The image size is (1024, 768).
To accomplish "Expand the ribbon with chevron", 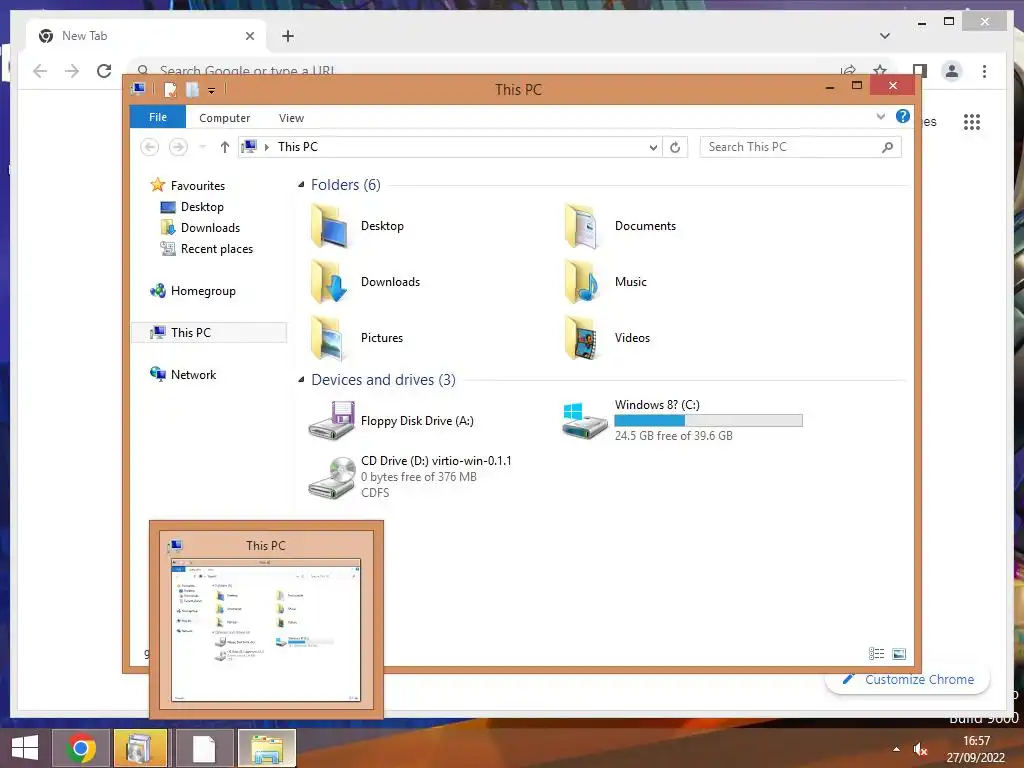I will tap(880, 117).
